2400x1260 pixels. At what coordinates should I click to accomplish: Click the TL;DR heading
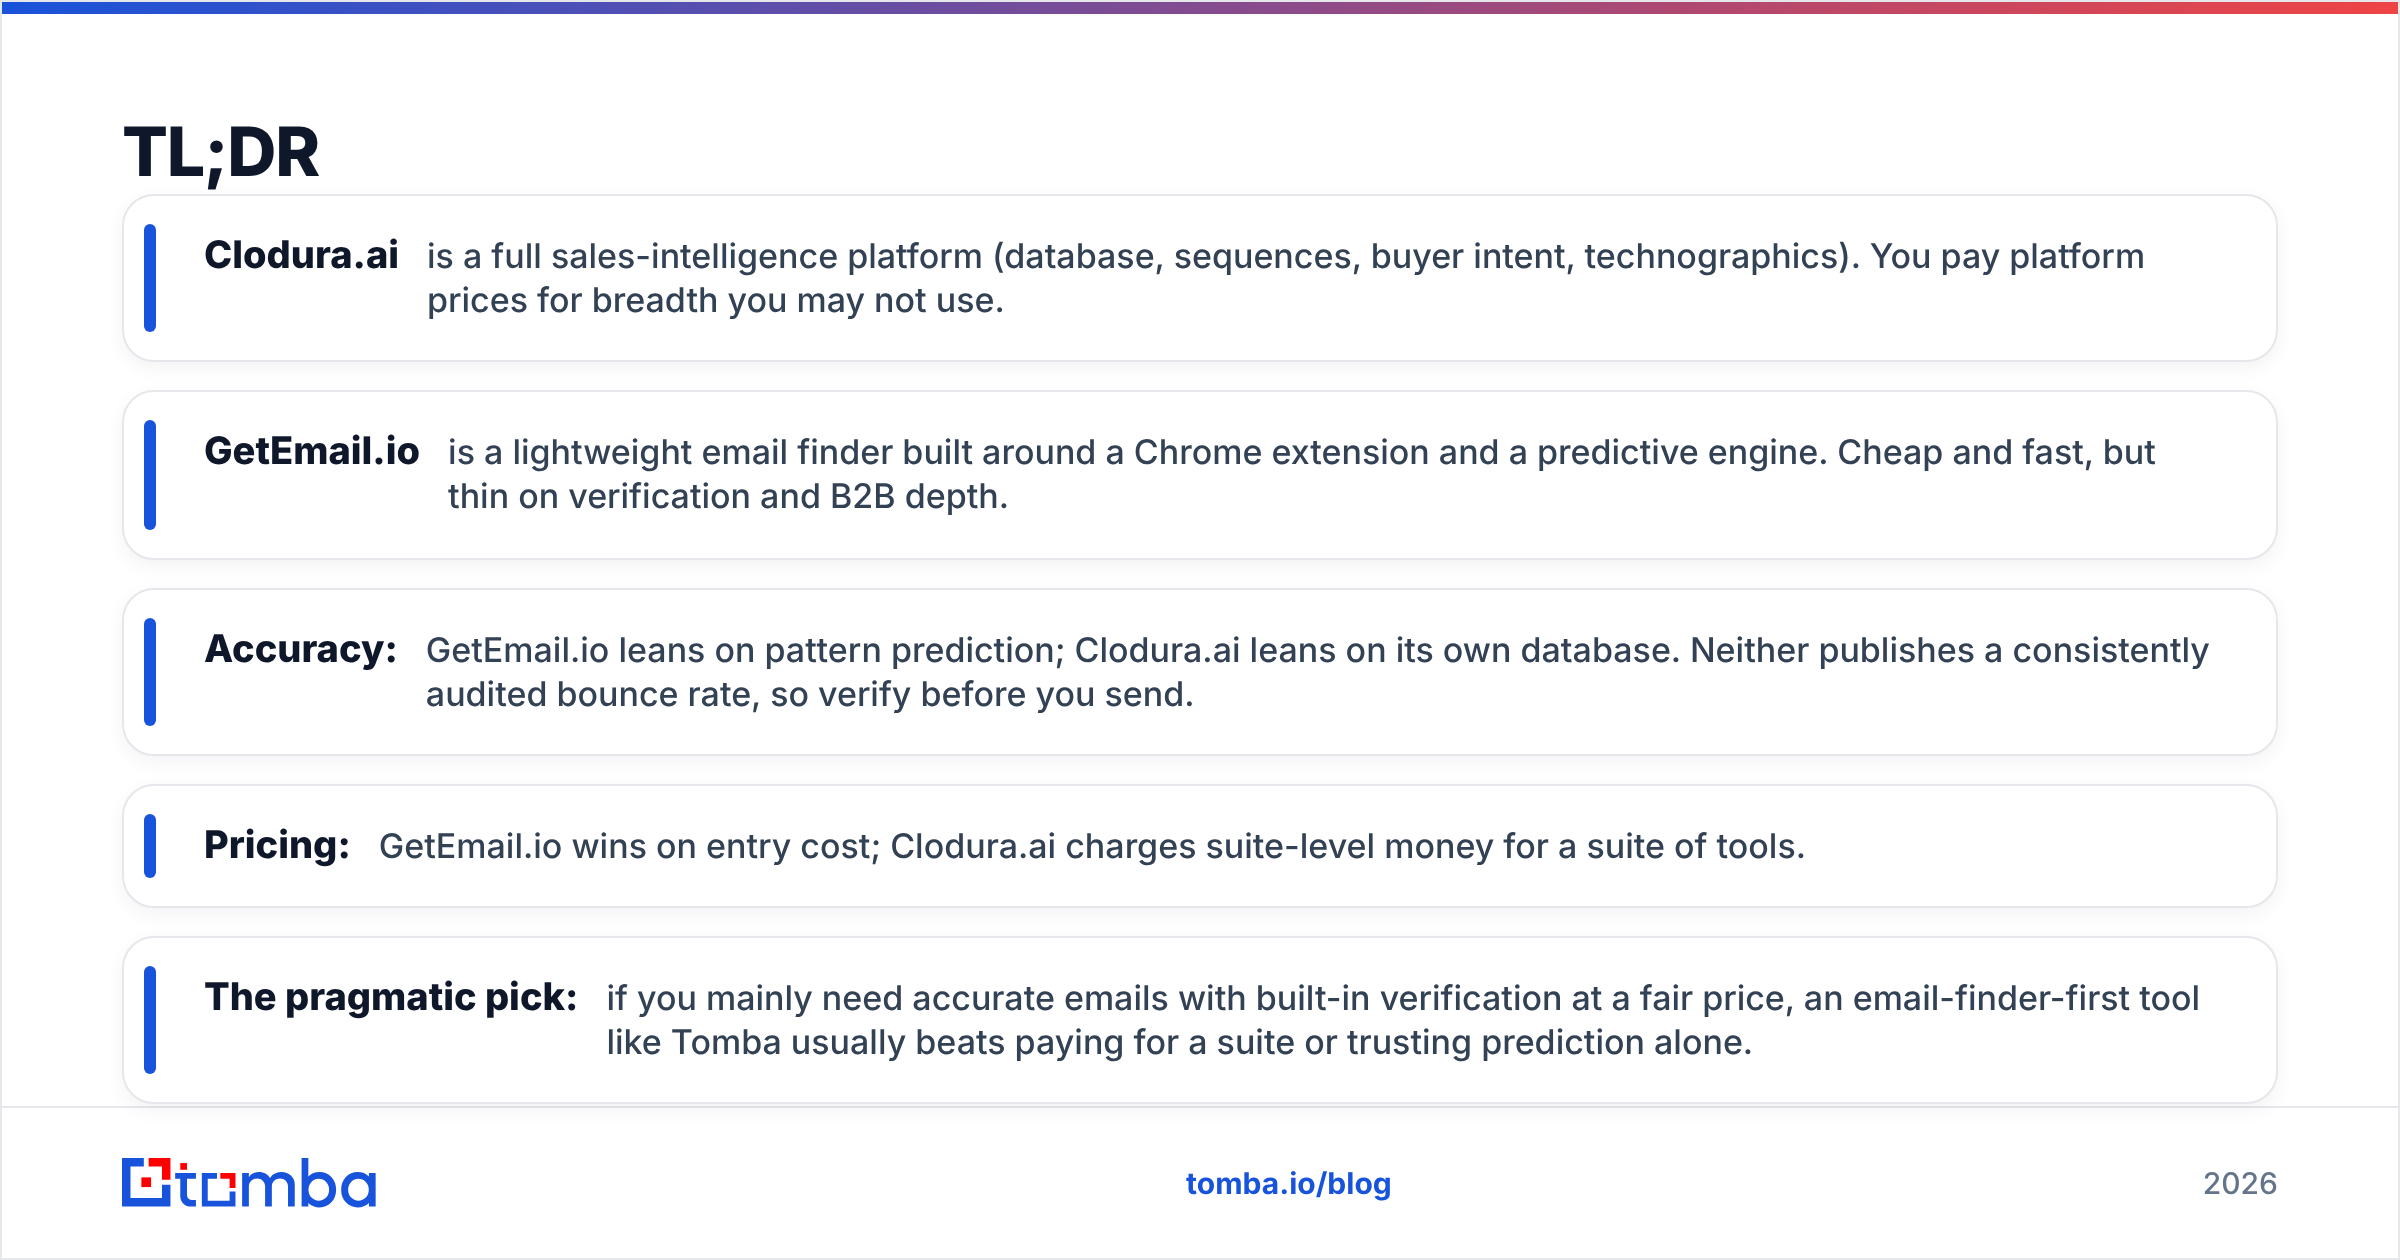221,153
